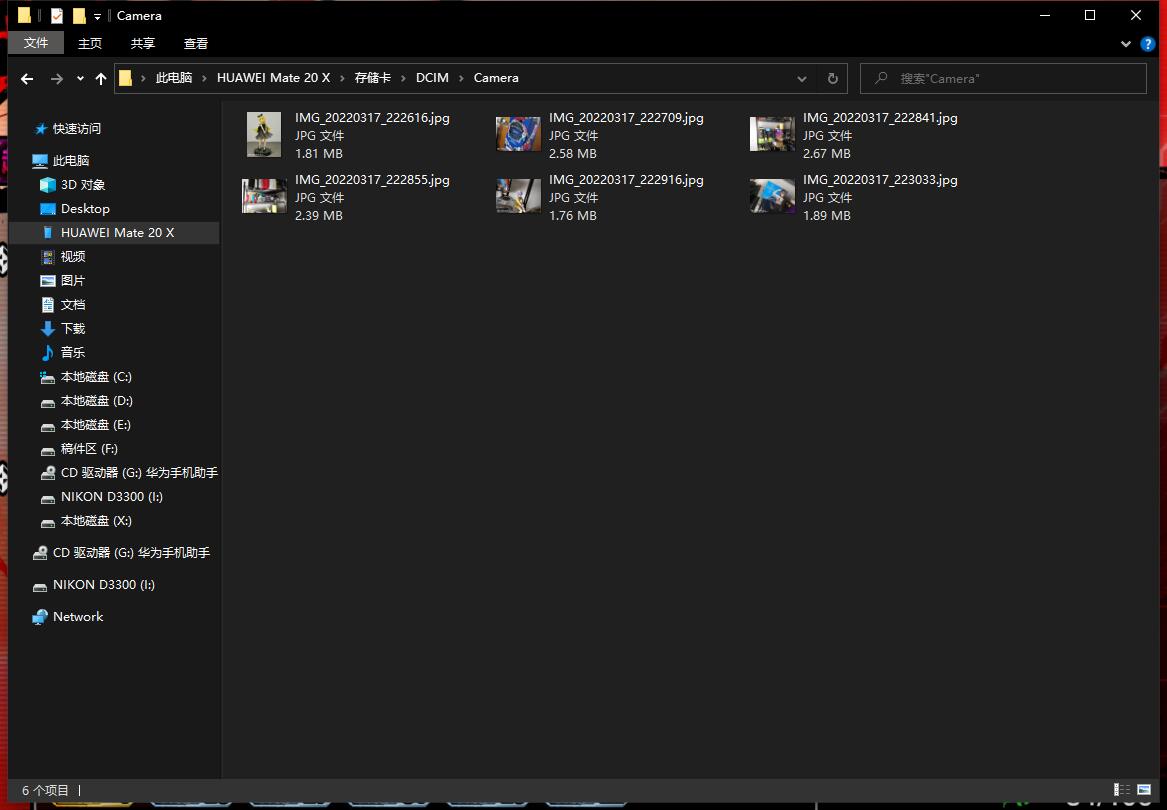Switch to the 主页 ribbon tab
This screenshot has height=810, width=1167.
pos(90,43)
